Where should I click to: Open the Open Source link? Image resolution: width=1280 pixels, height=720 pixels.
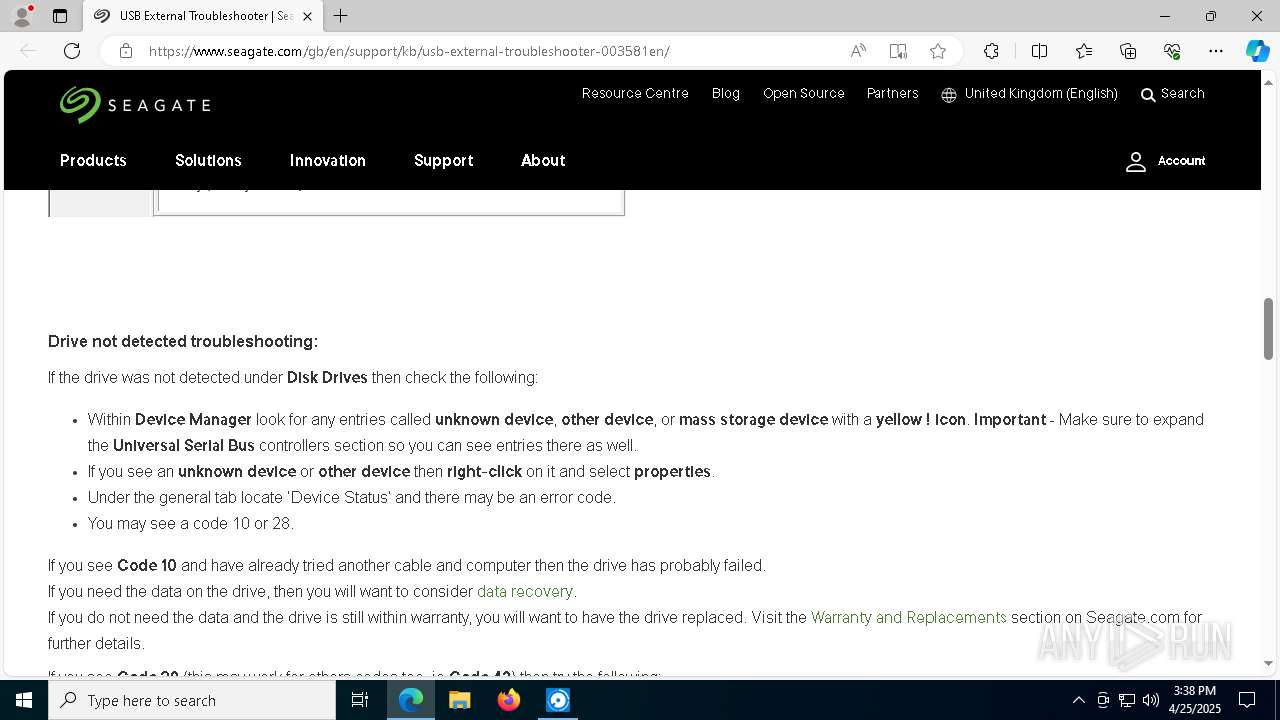[x=804, y=94]
